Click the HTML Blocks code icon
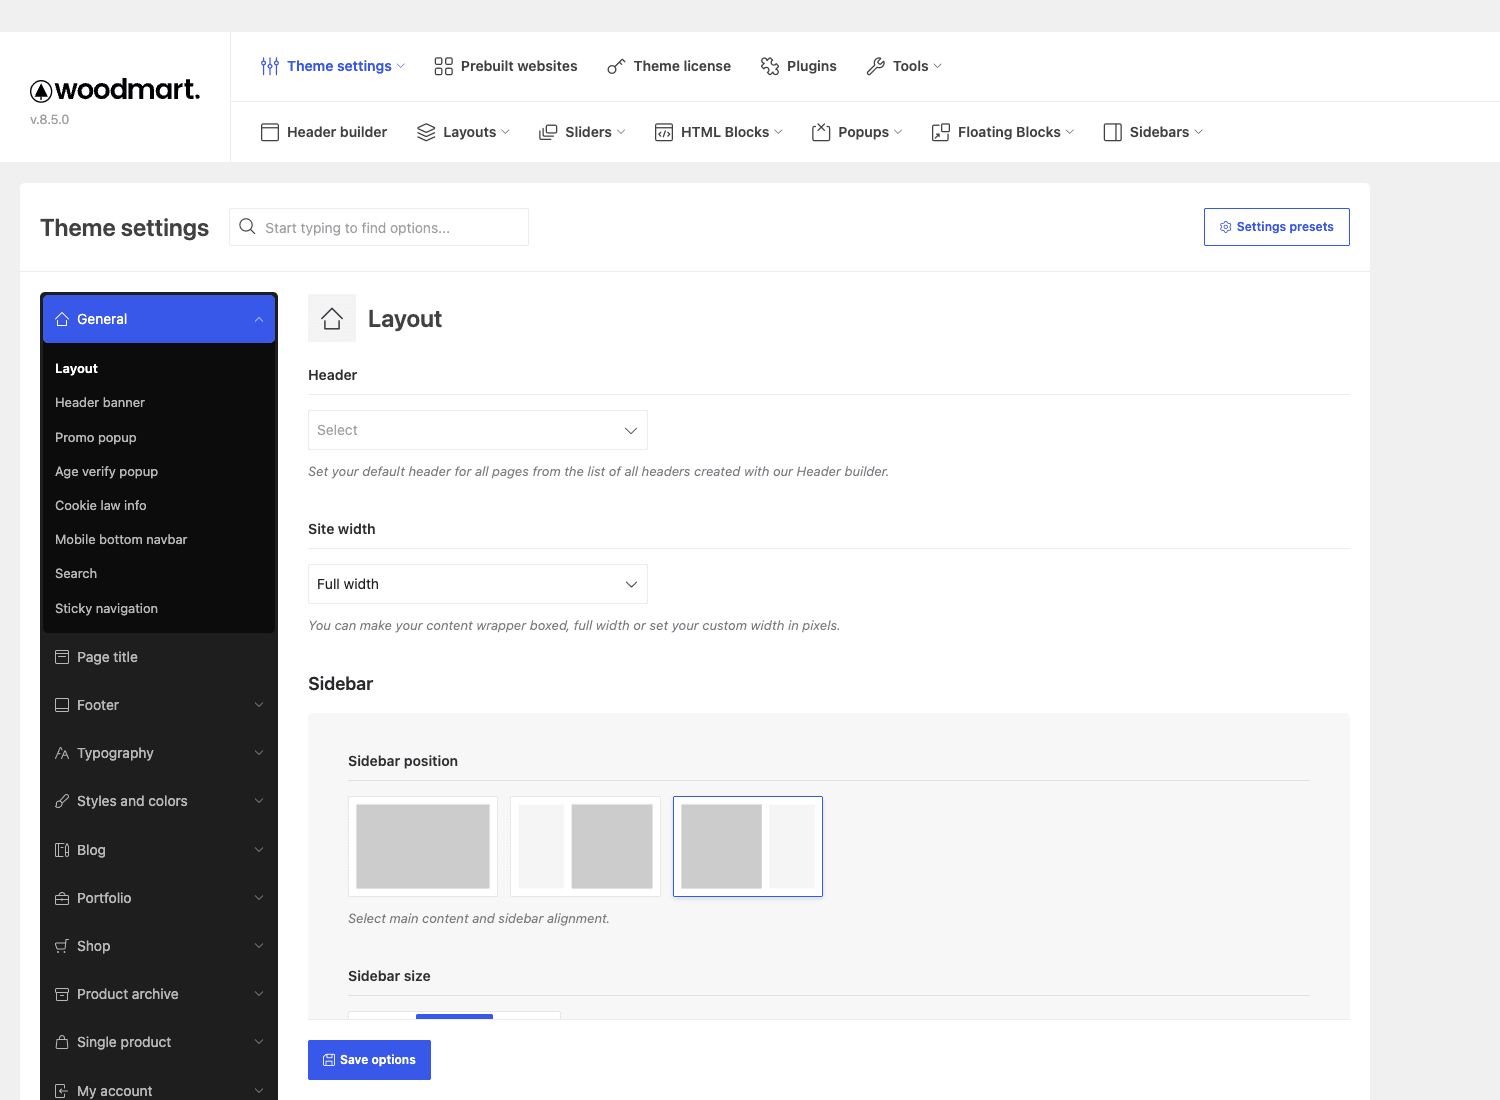 (x=664, y=132)
